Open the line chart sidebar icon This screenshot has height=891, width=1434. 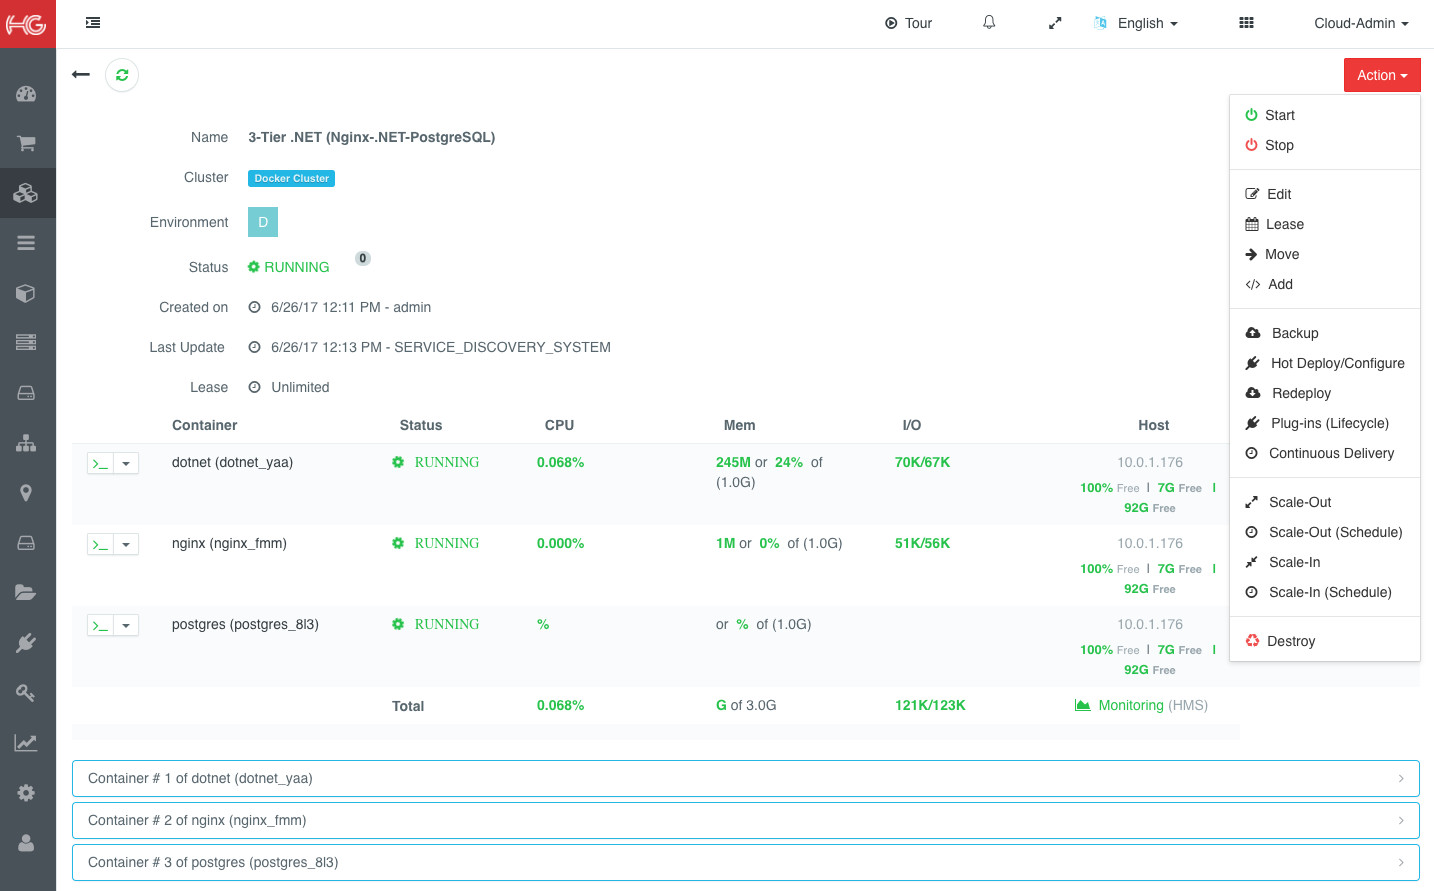tap(26, 743)
